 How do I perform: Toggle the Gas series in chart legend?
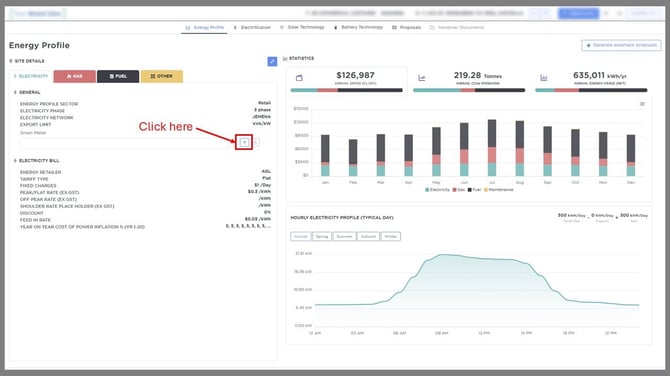[458, 190]
